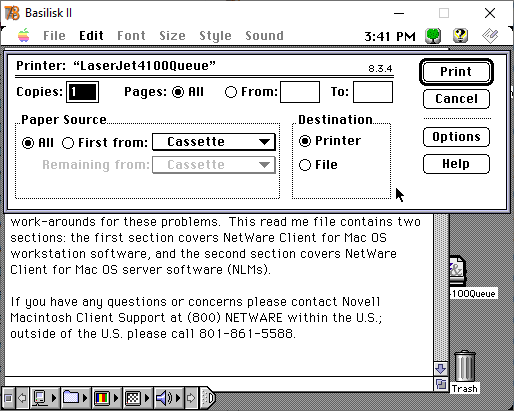Select Paper Source All radio button
Viewport: 514px width, 411px height.
coord(28,143)
